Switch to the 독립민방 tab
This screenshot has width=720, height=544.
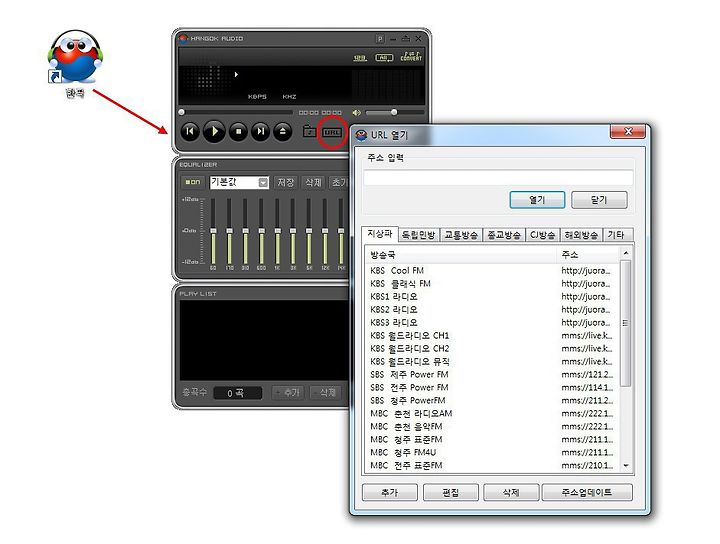tap(418, 235)
